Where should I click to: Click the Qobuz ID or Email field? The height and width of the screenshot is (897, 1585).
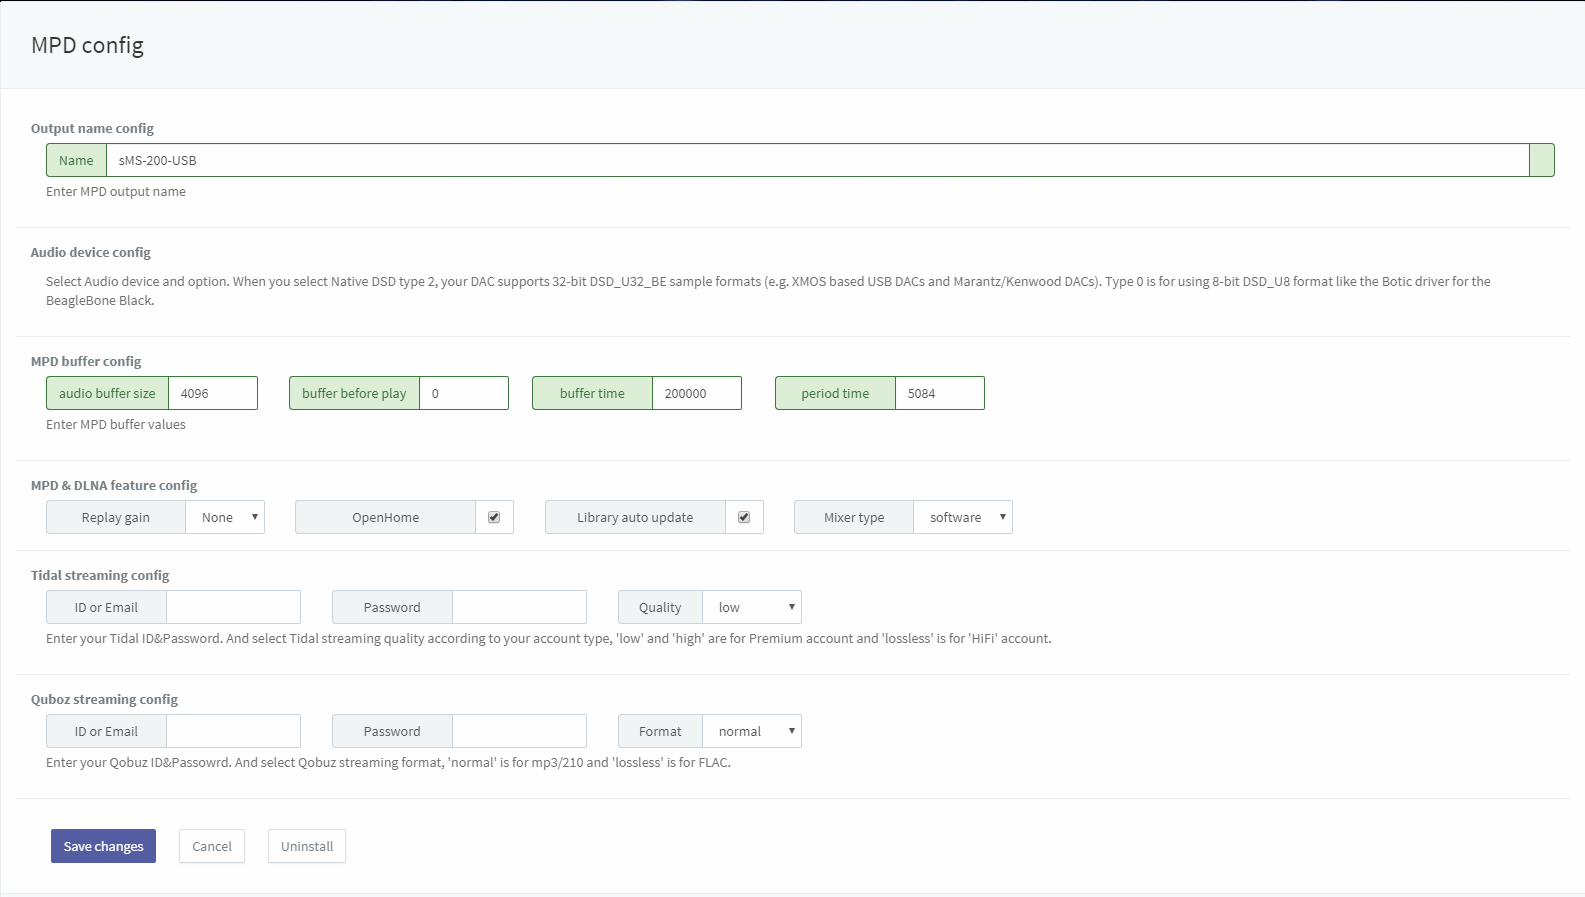(233, 731)
